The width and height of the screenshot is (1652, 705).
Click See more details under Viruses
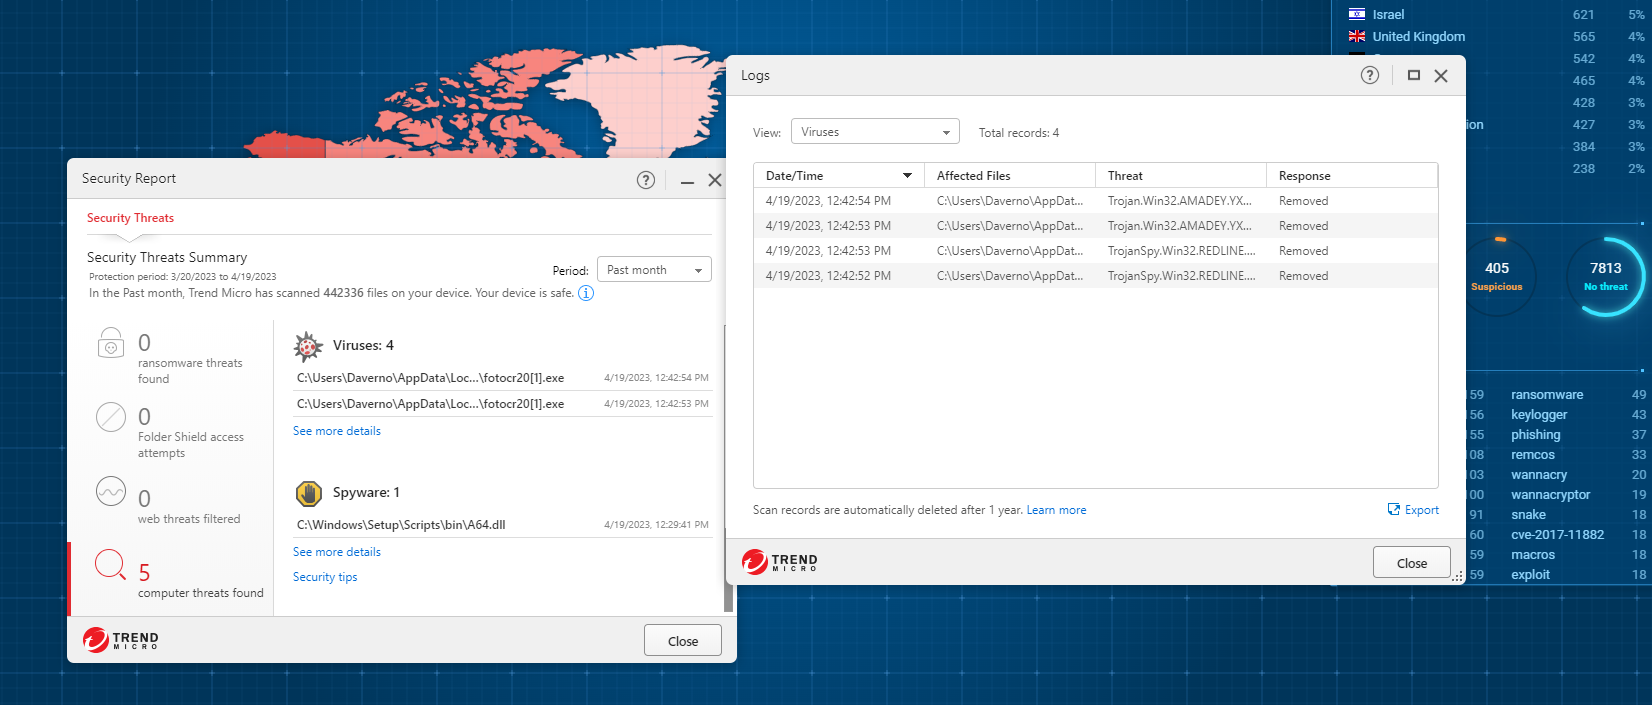coord(337,431)
